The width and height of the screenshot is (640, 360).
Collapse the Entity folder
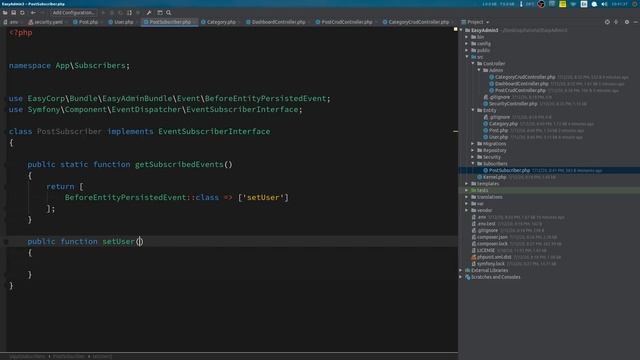[473, 110]
